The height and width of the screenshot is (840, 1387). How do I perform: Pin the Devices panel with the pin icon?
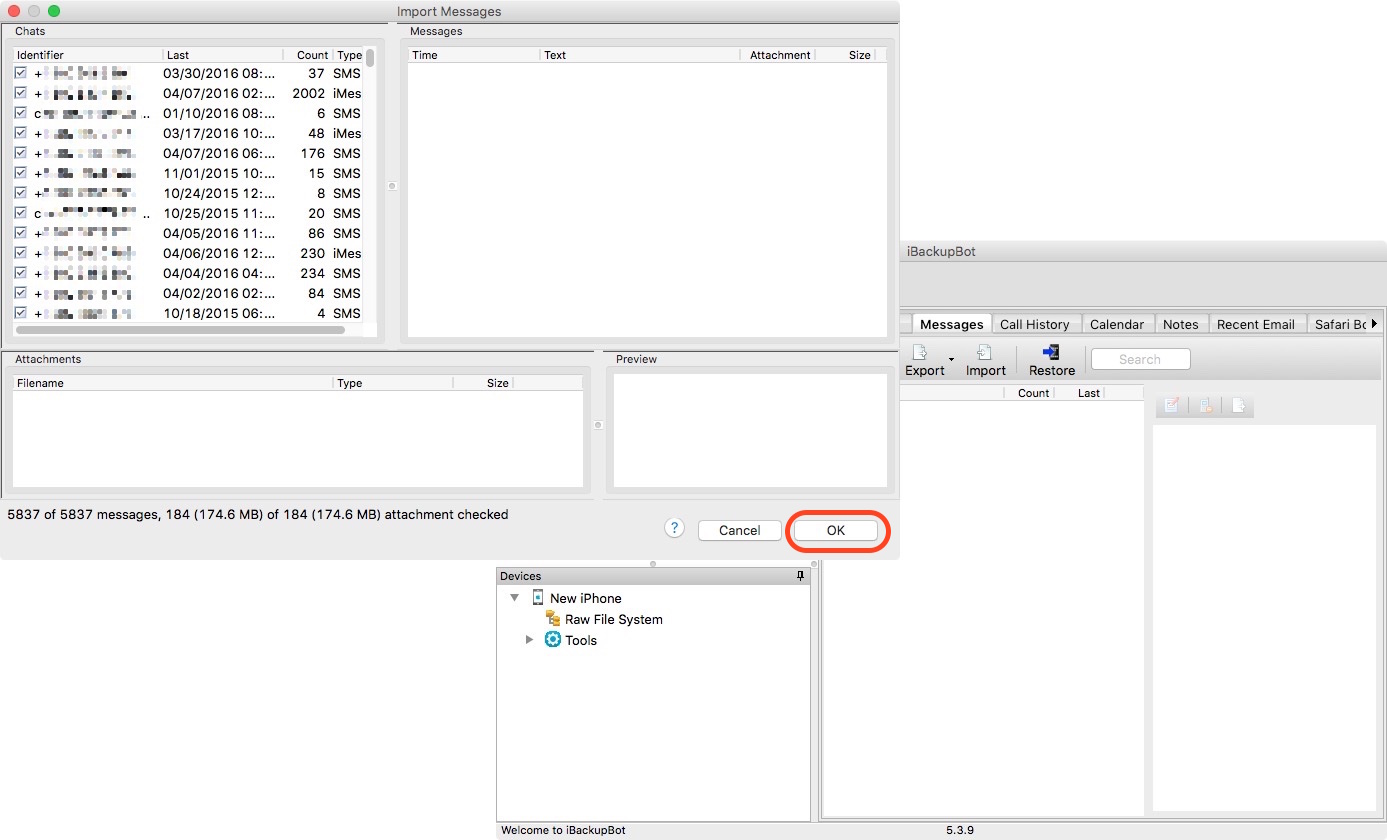[799, 576]
